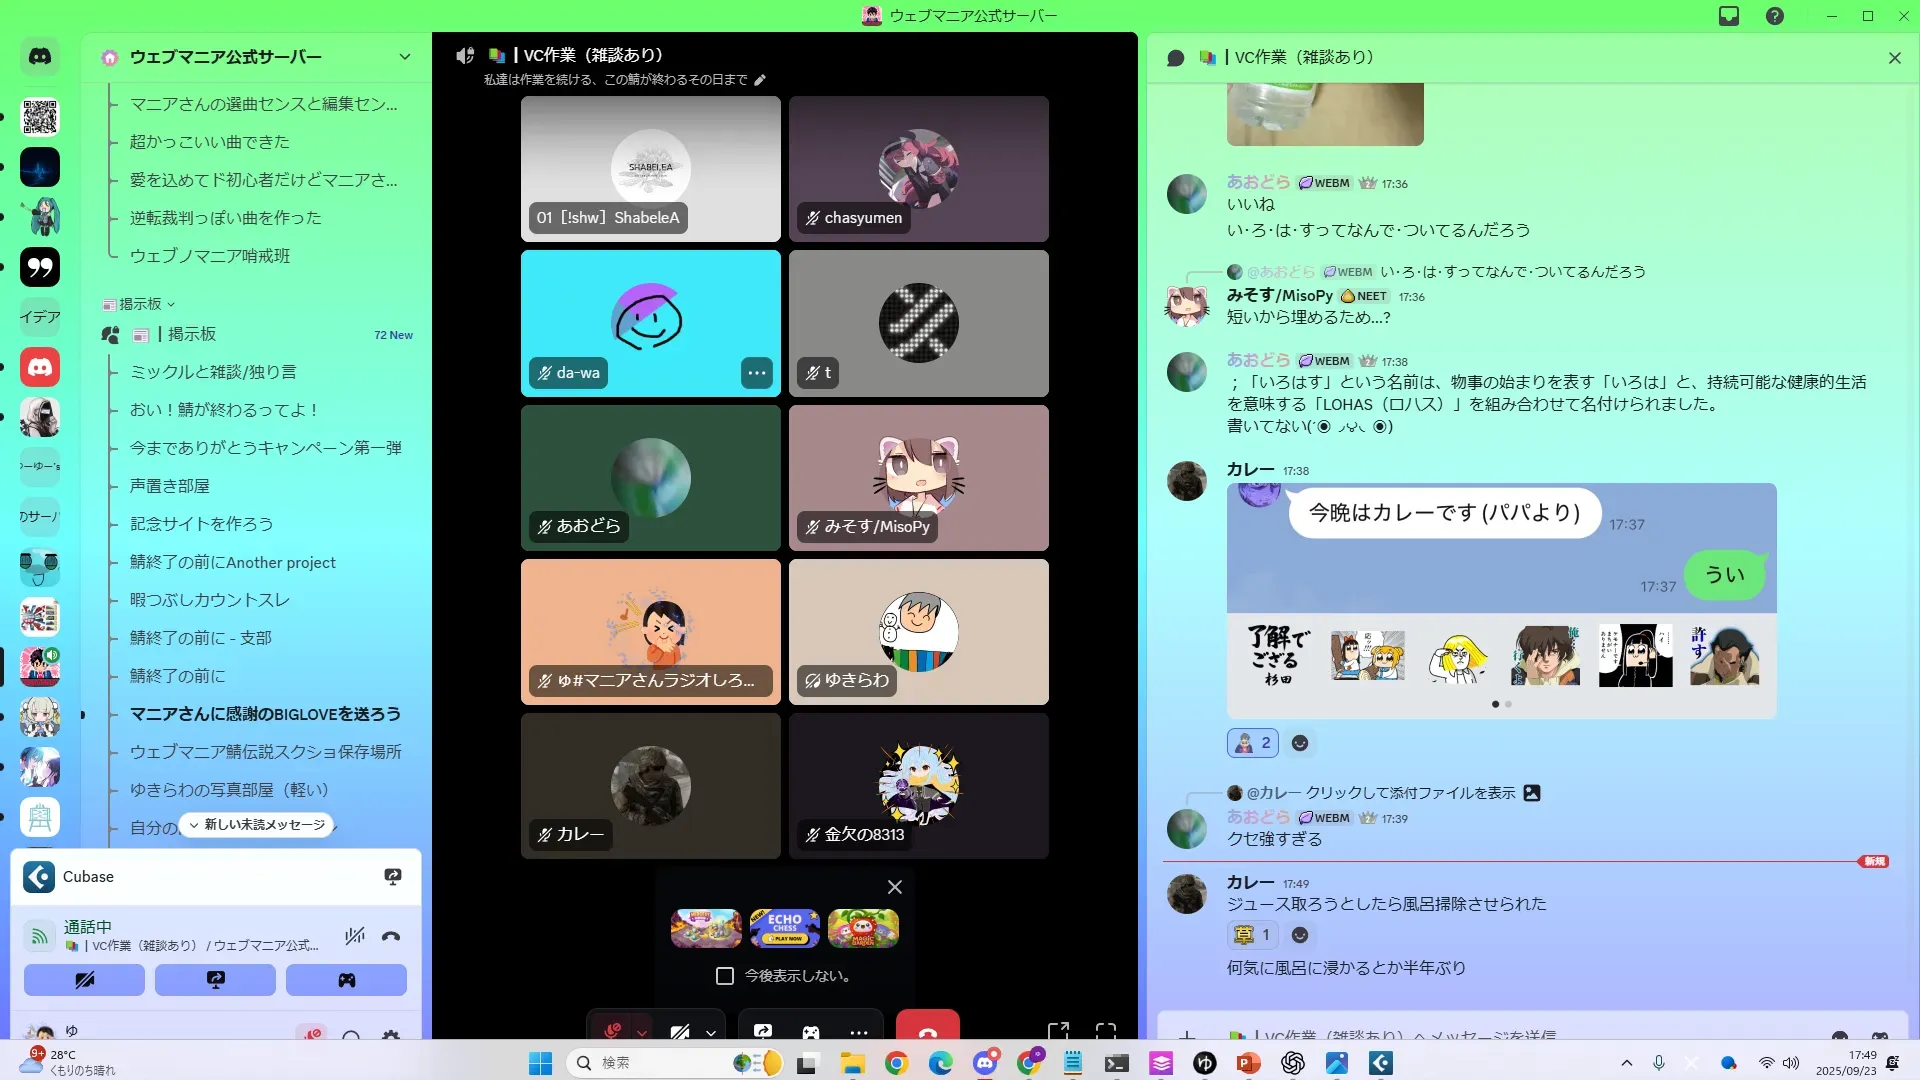
Task: Collapse the 掲示板 category
Action: 139,304
